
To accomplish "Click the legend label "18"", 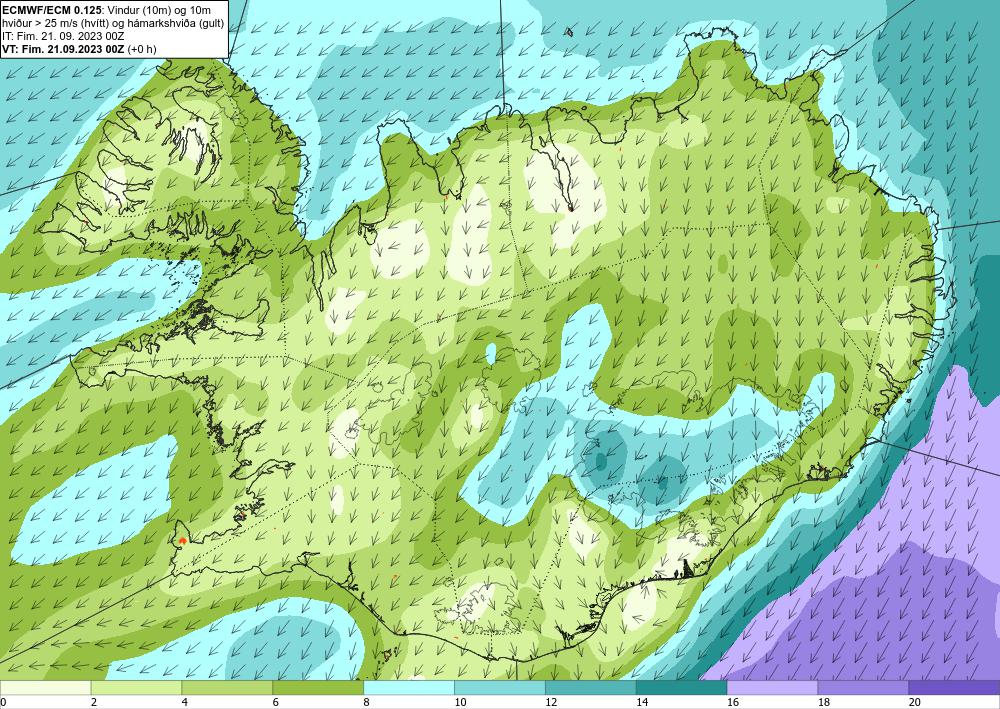I will [824, 702].
